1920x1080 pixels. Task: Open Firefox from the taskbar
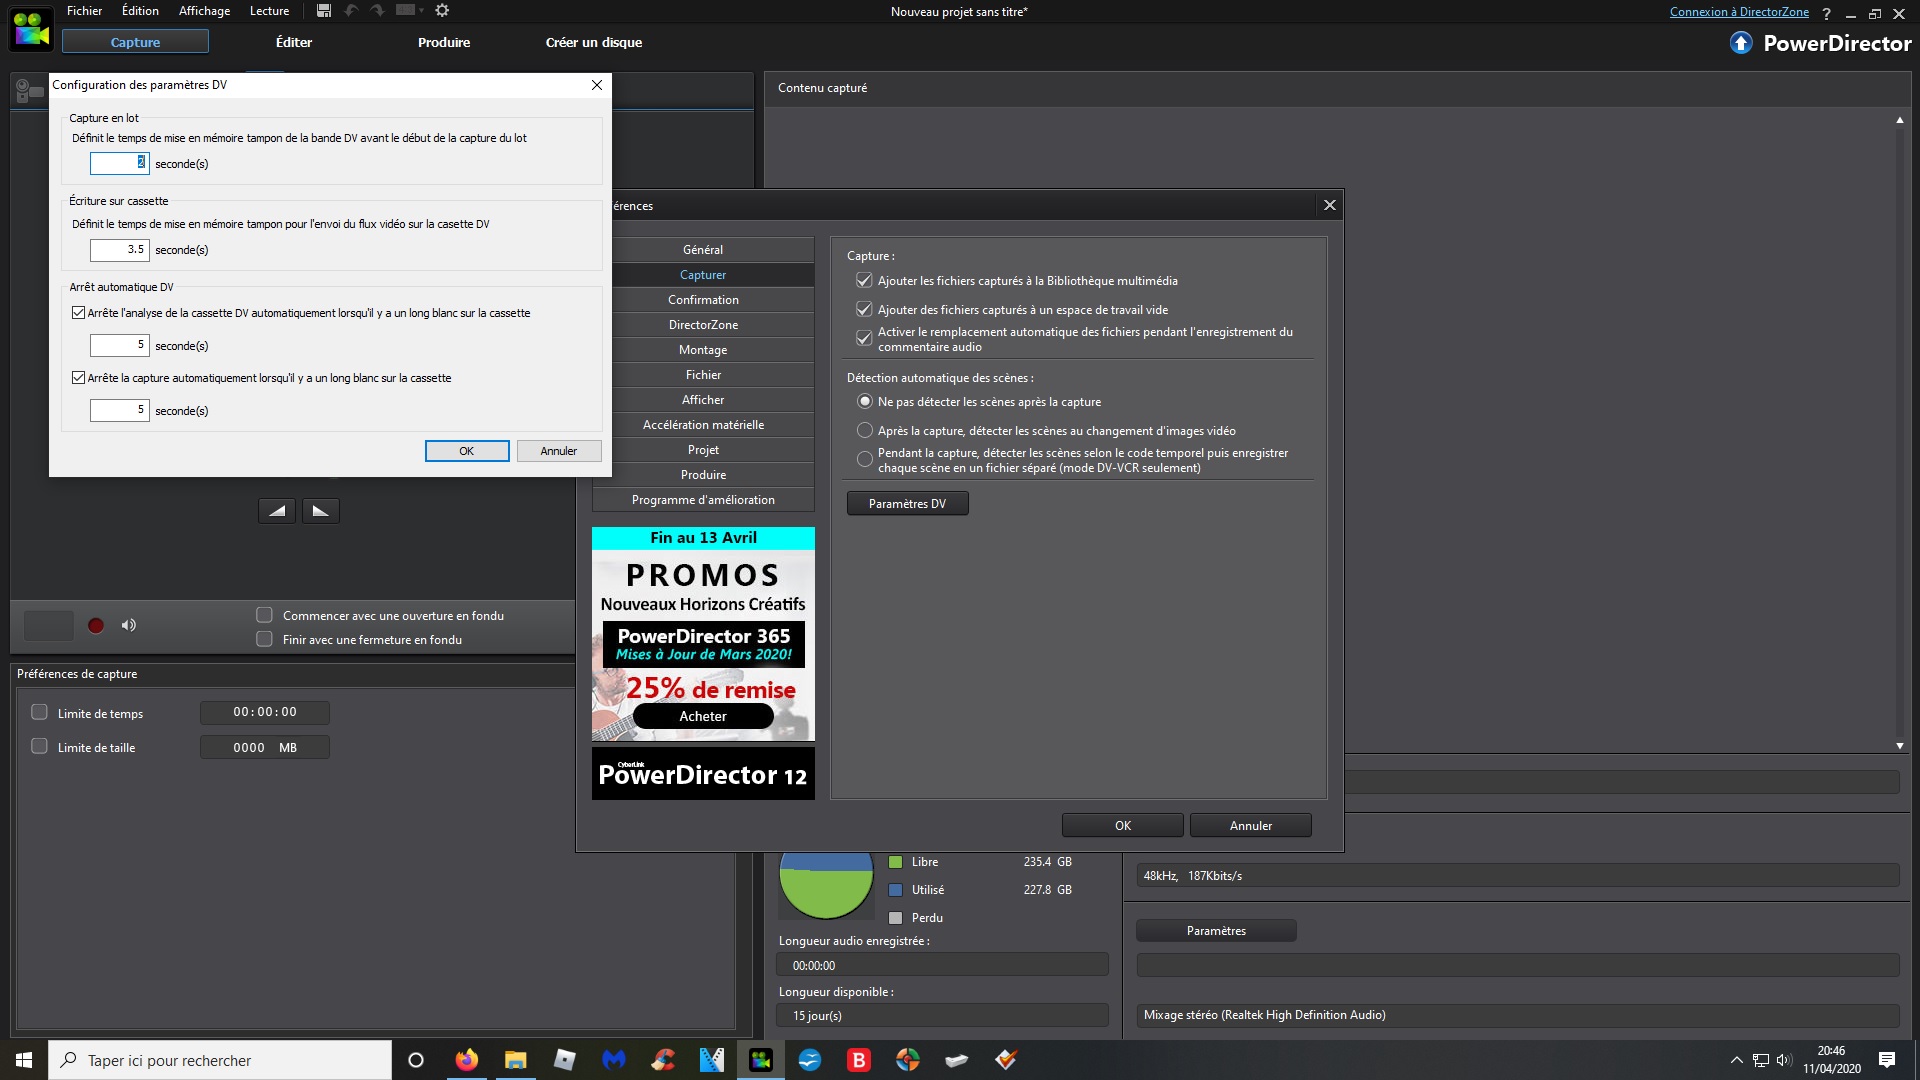click(466, 1060)
